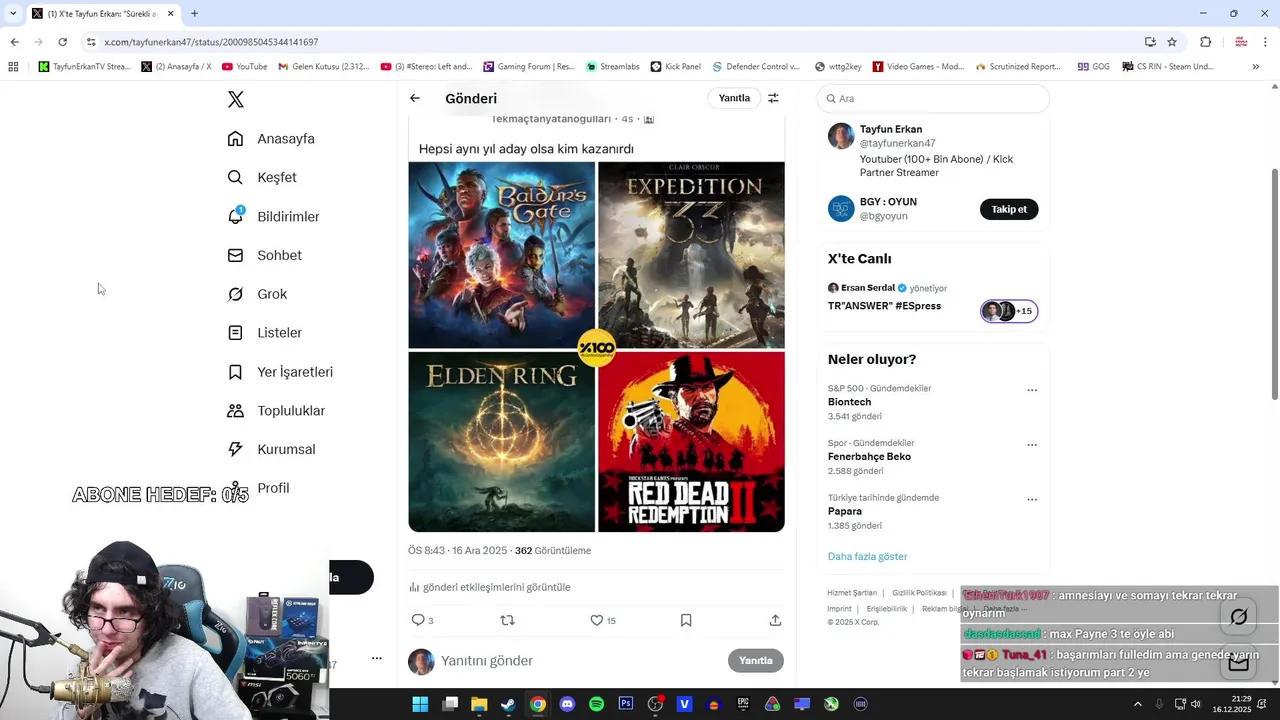1280x720 pixels.
Task: View gönderi etkileşimlerini görüntüle link
Action: click(489, 587)
